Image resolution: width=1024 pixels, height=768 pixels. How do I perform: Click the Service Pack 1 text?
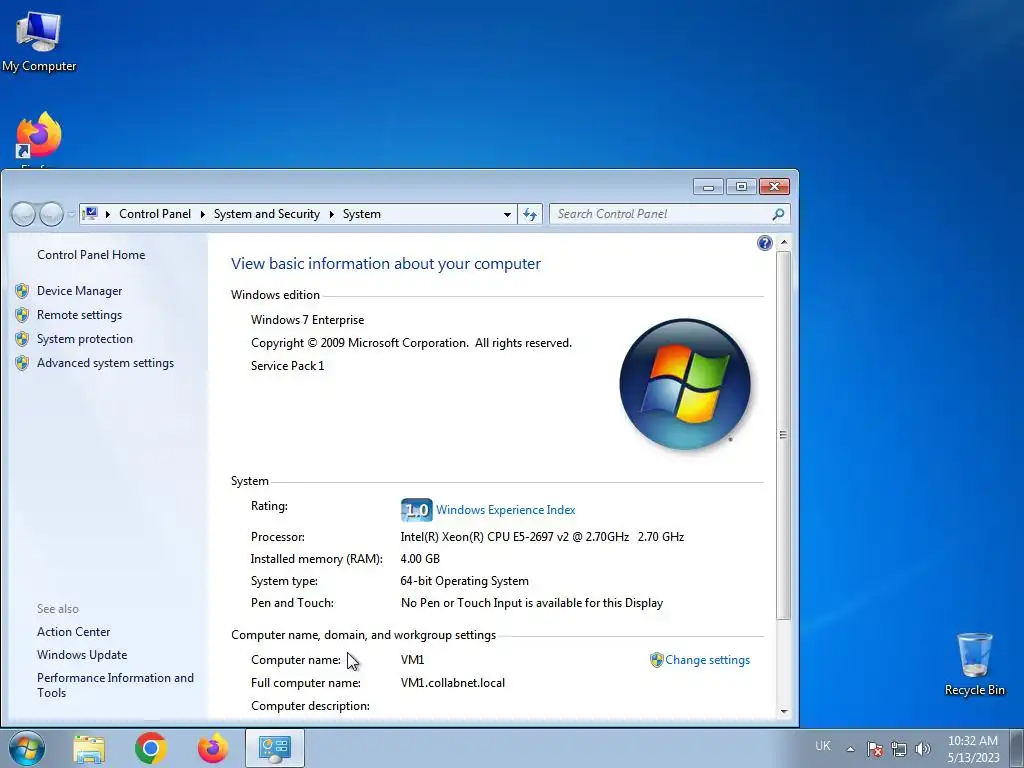tap(287, 366)
